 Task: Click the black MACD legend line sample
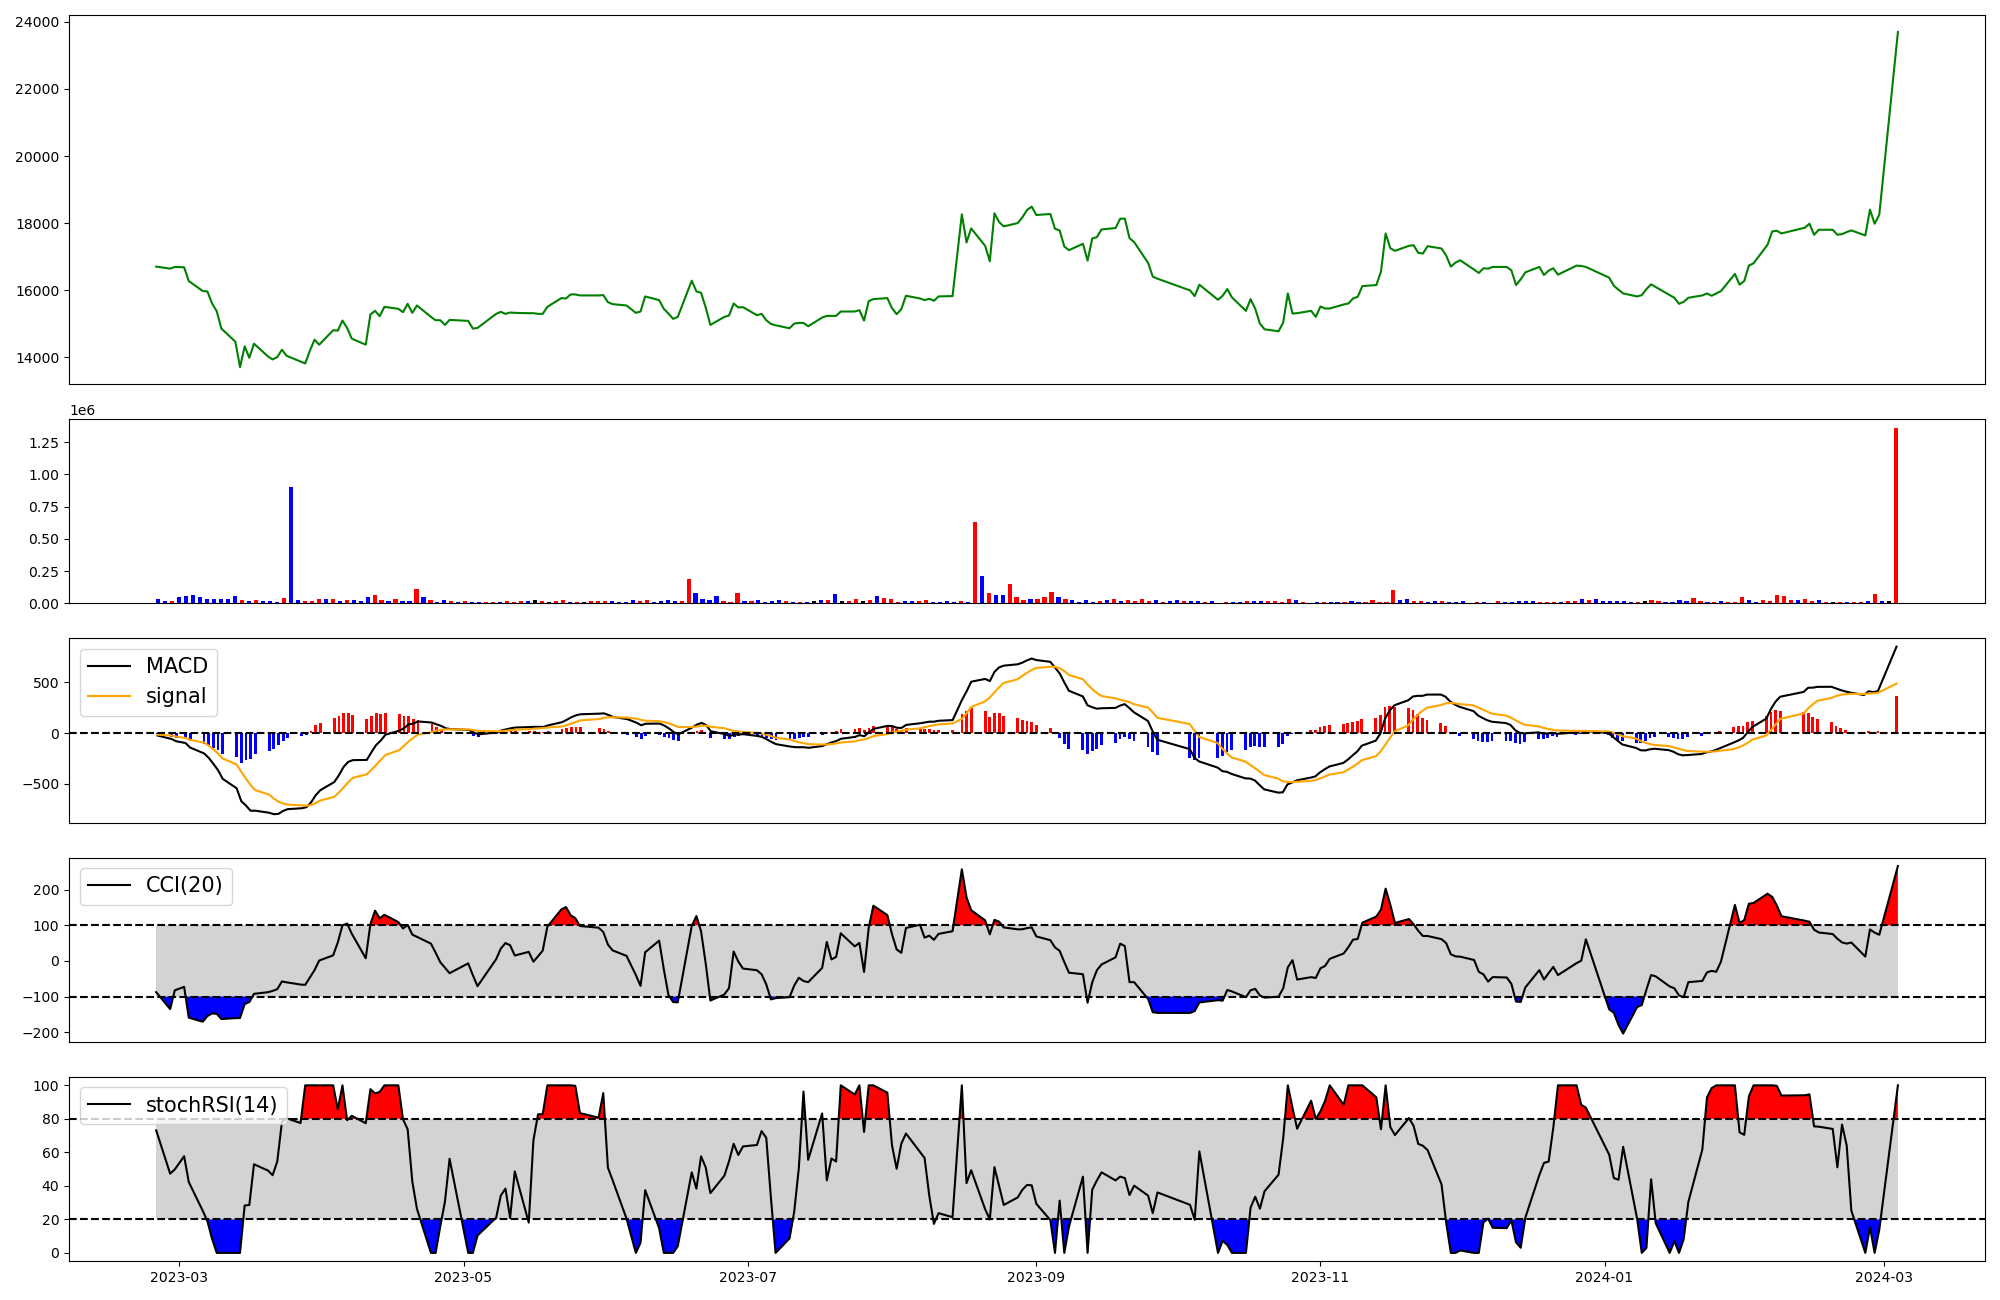pos(109,666)
